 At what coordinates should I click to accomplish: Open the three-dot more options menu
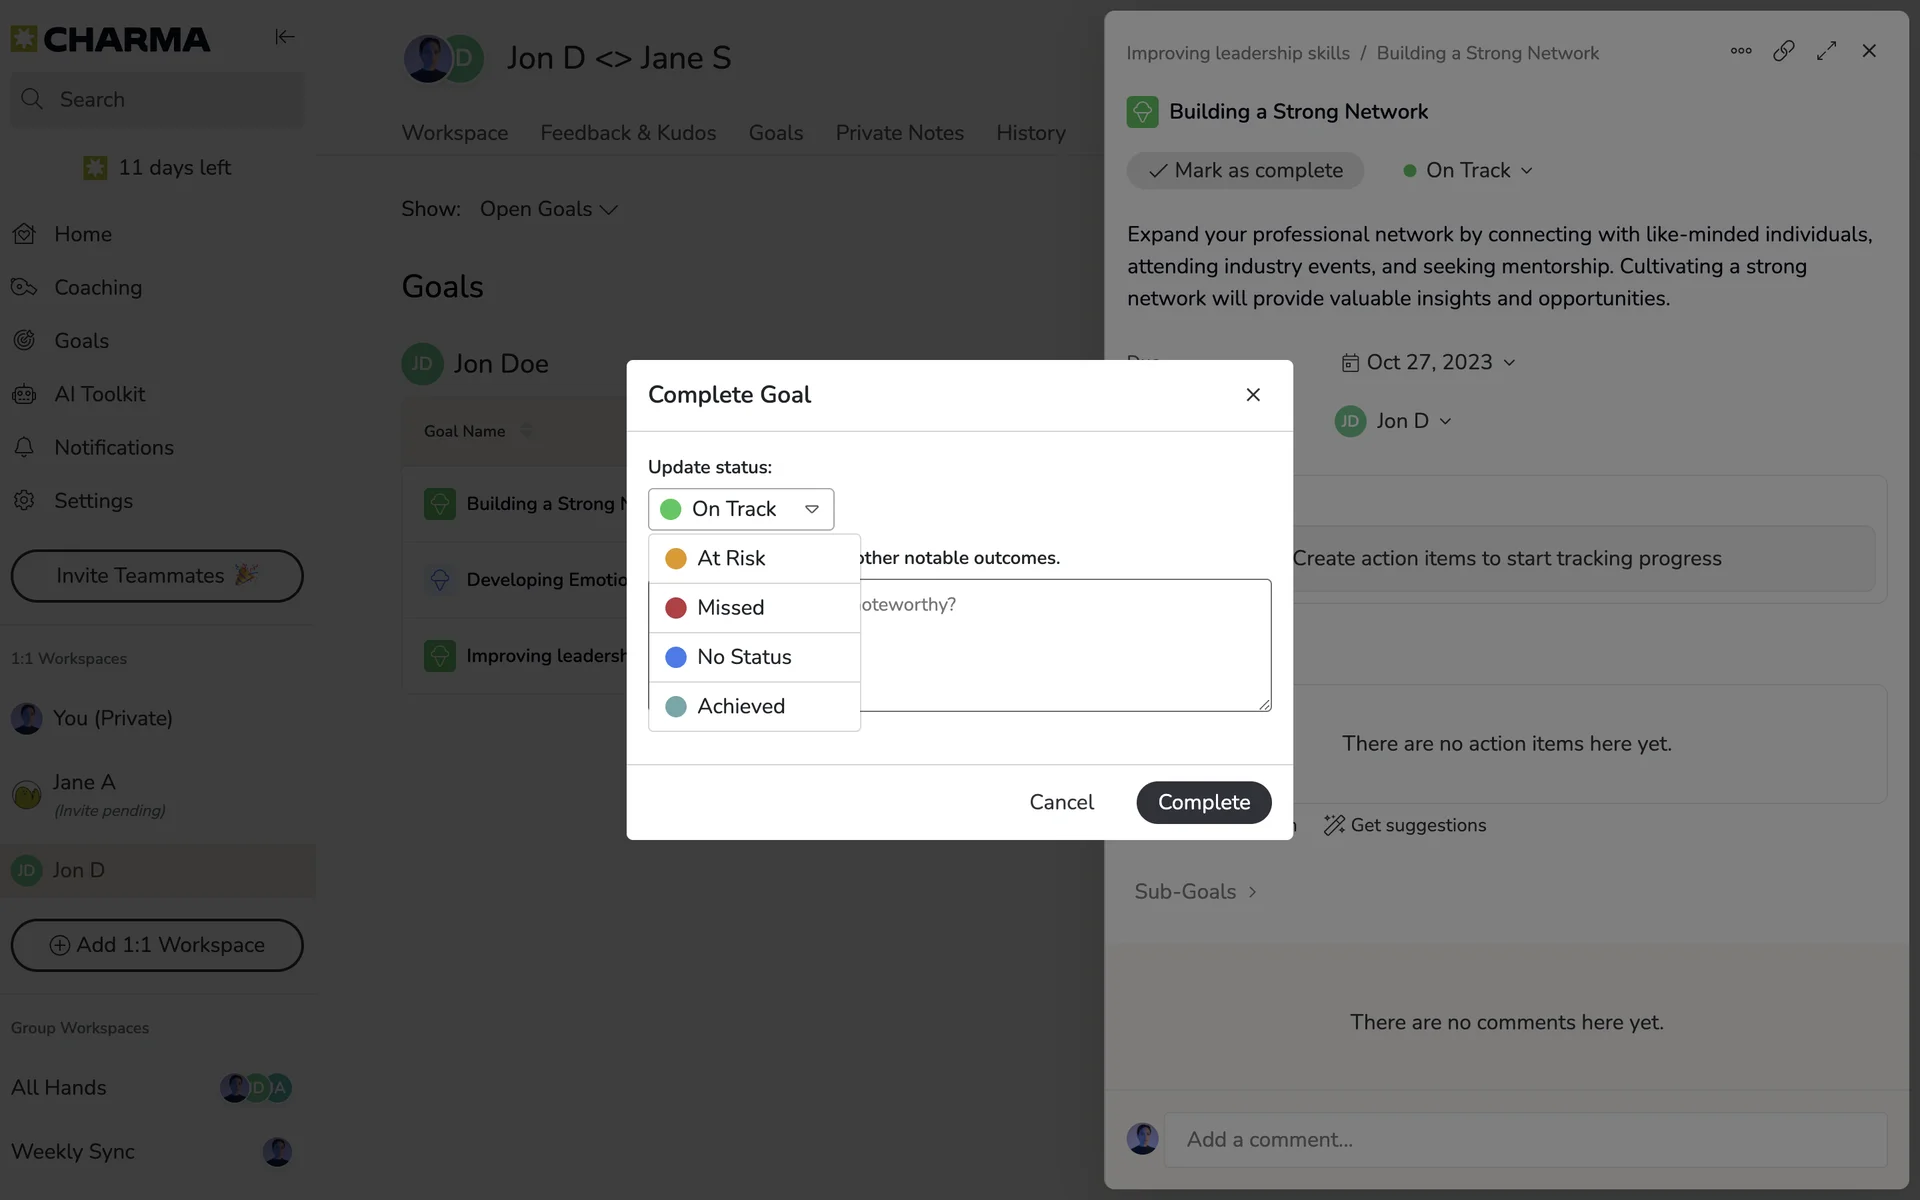pos(1740,51)
